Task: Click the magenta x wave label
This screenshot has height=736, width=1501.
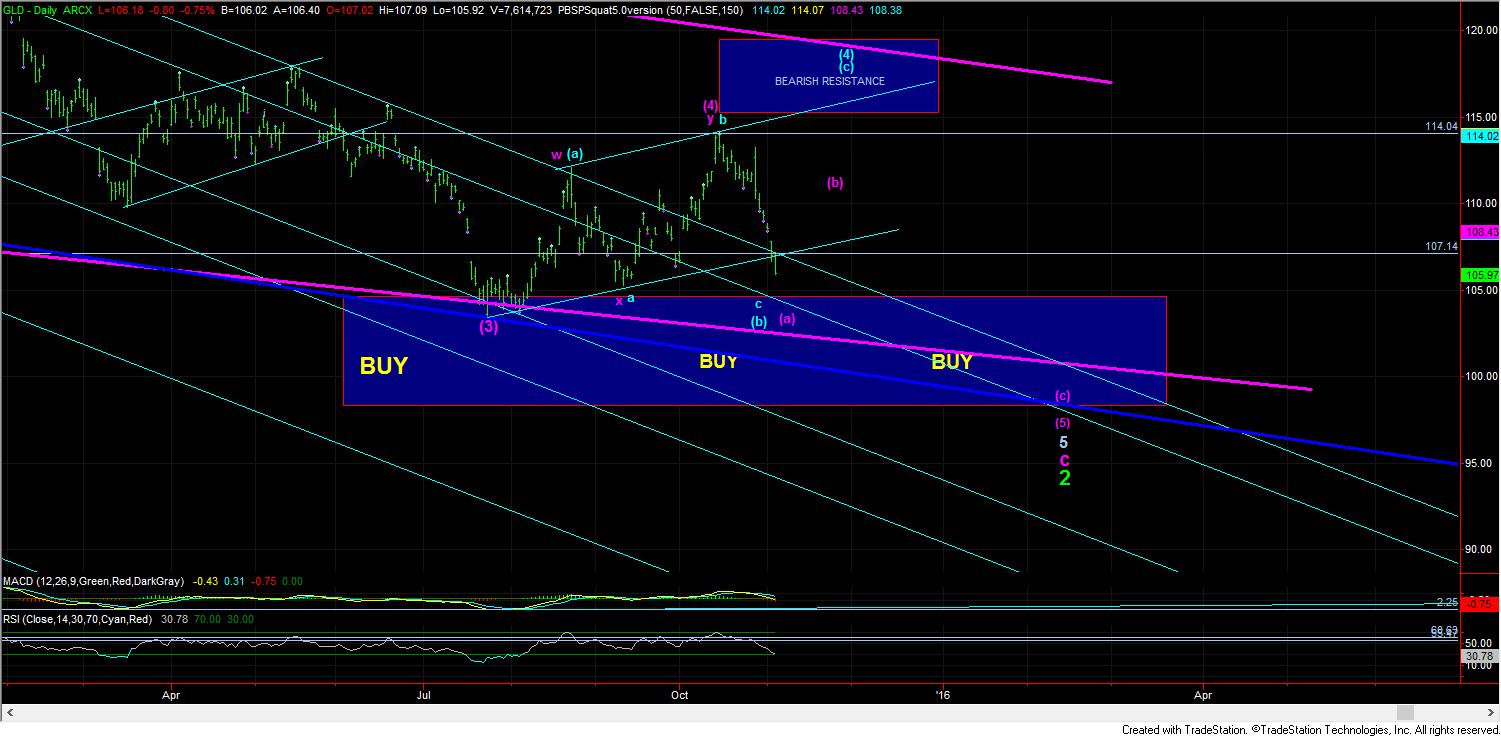Action: tap(619, 300)
